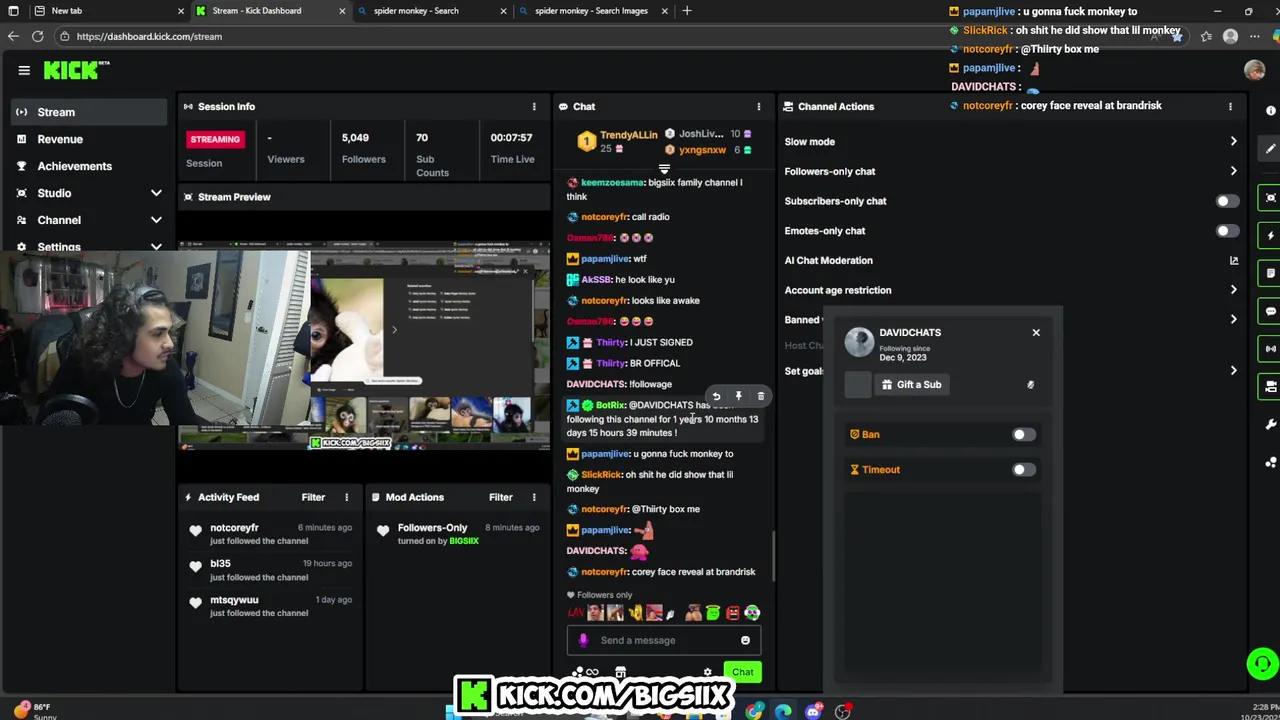Open Activity Feed three-dot options
Image resolution: width=1280 pixels, height=720 pixels.
[347, 497]
